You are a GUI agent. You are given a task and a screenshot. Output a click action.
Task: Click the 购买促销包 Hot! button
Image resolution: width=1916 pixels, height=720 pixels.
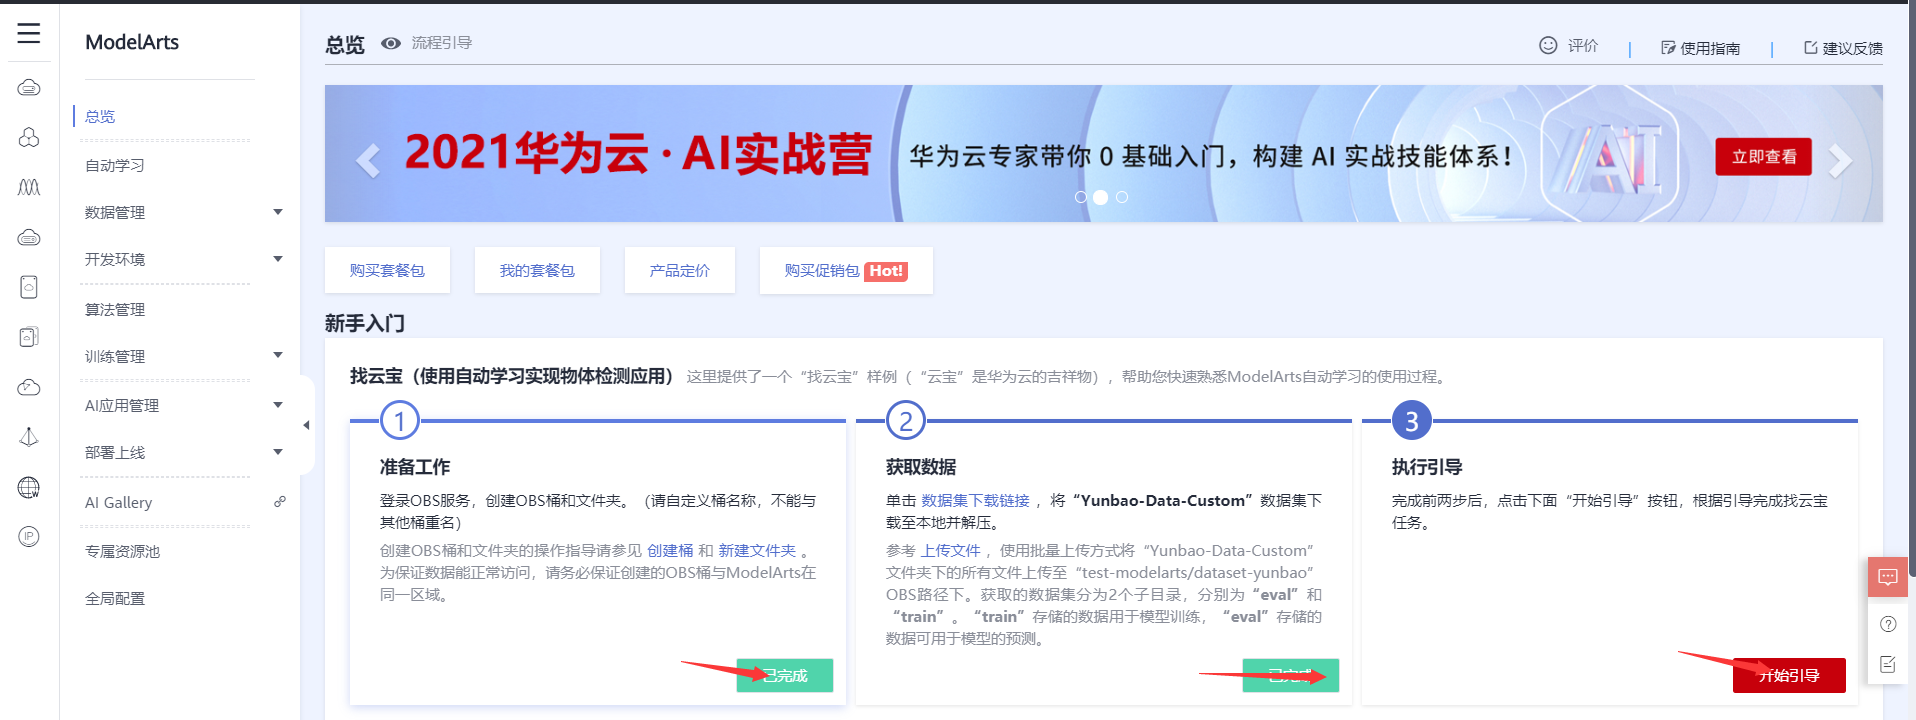[x=846, y=270]
